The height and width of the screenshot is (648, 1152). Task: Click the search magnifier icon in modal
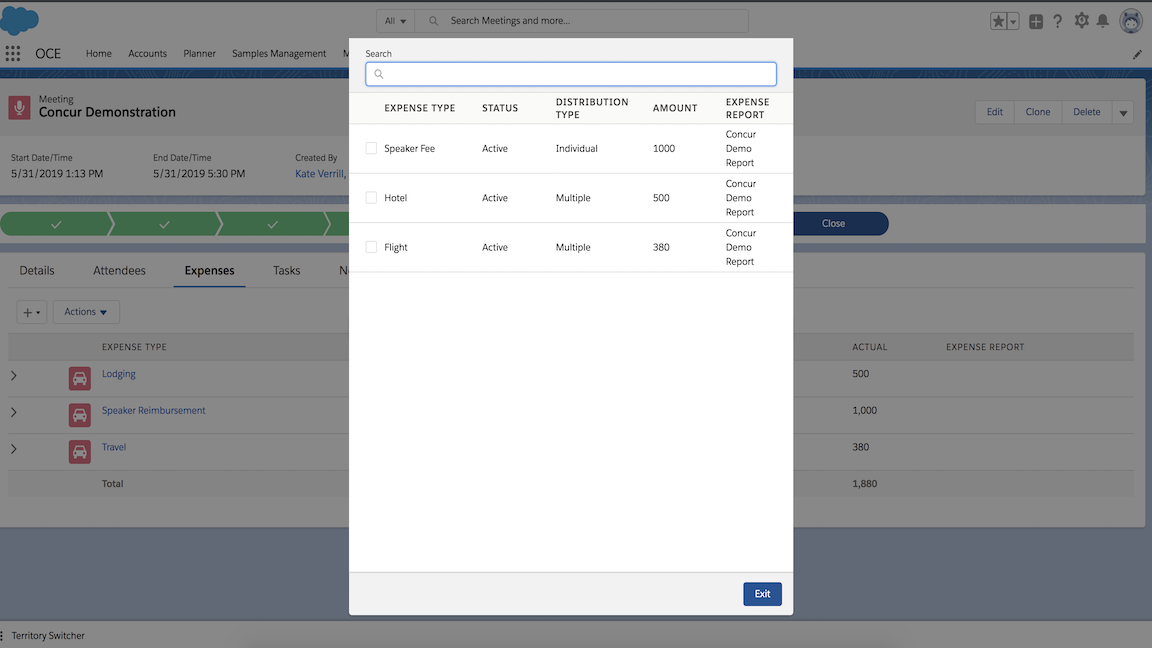click(x=379, y=74)
